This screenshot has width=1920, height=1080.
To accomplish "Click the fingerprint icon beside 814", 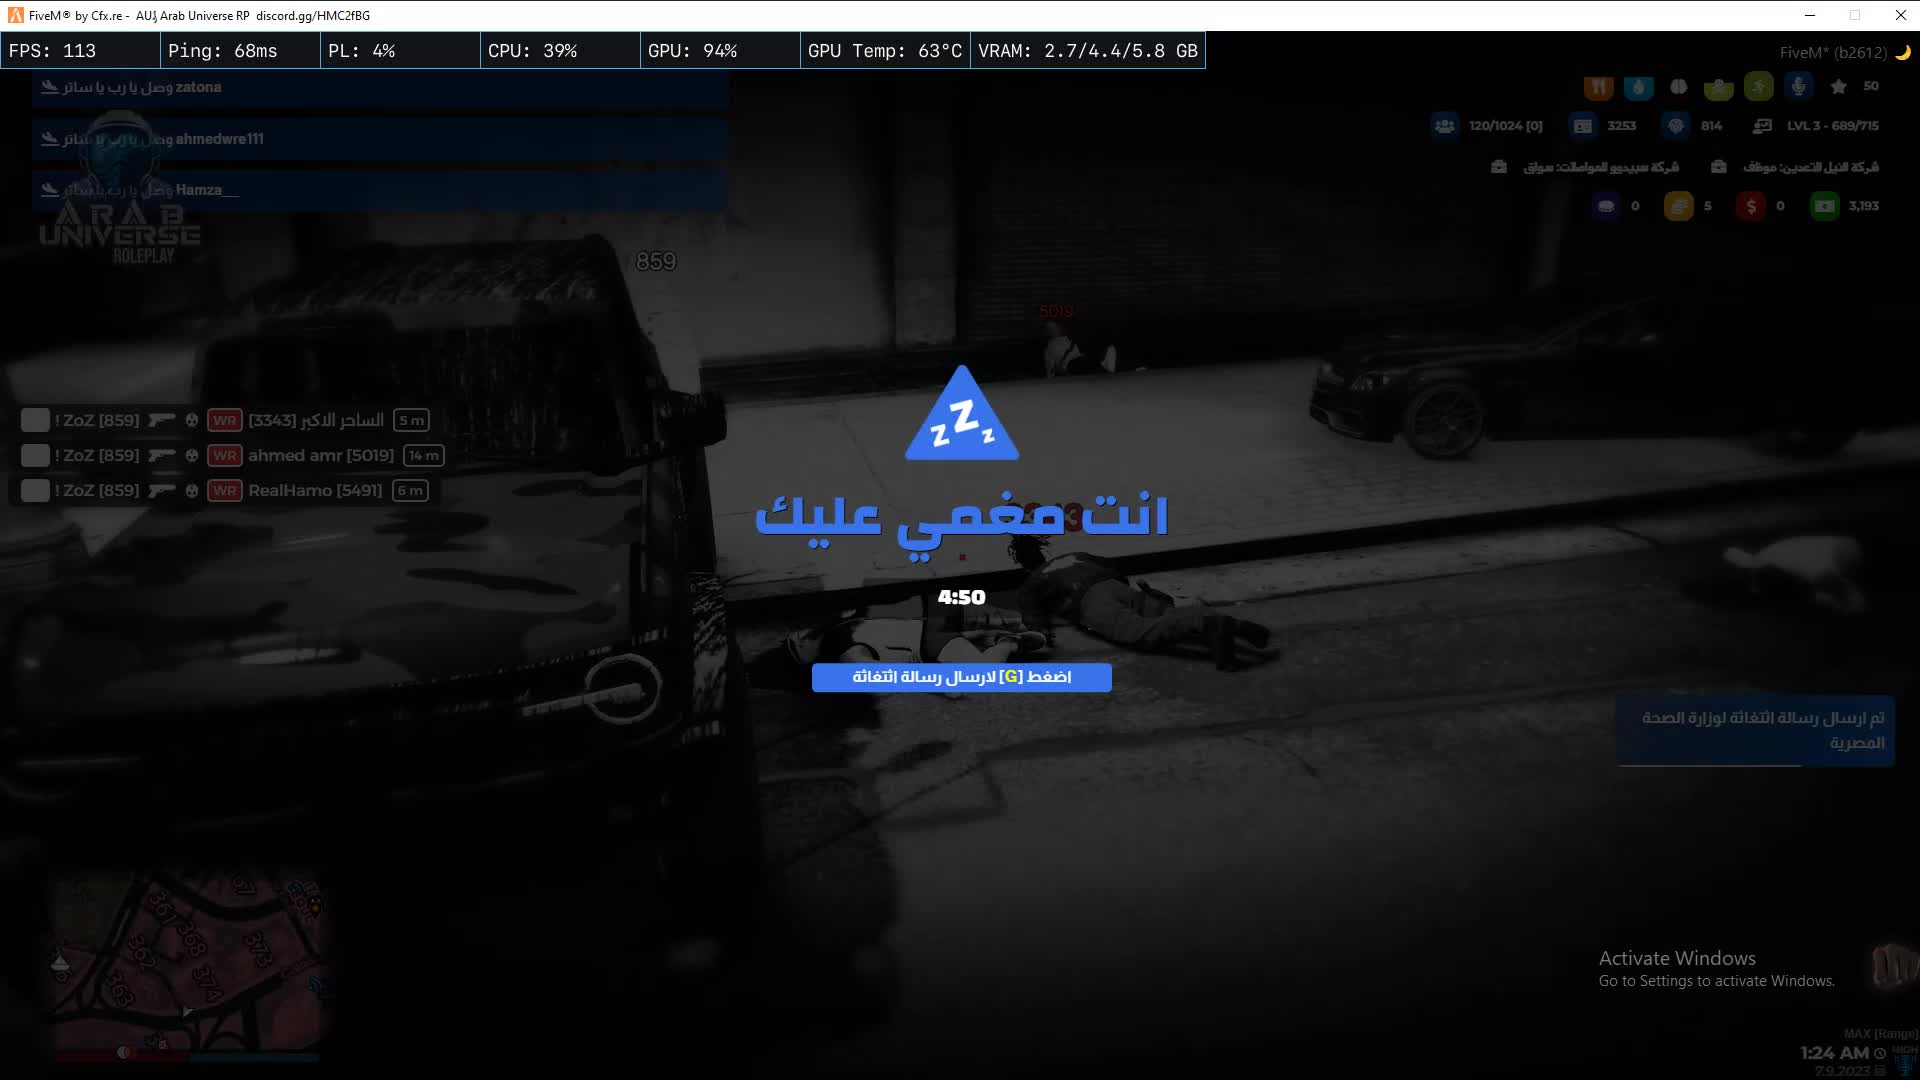I will 1676,126.
